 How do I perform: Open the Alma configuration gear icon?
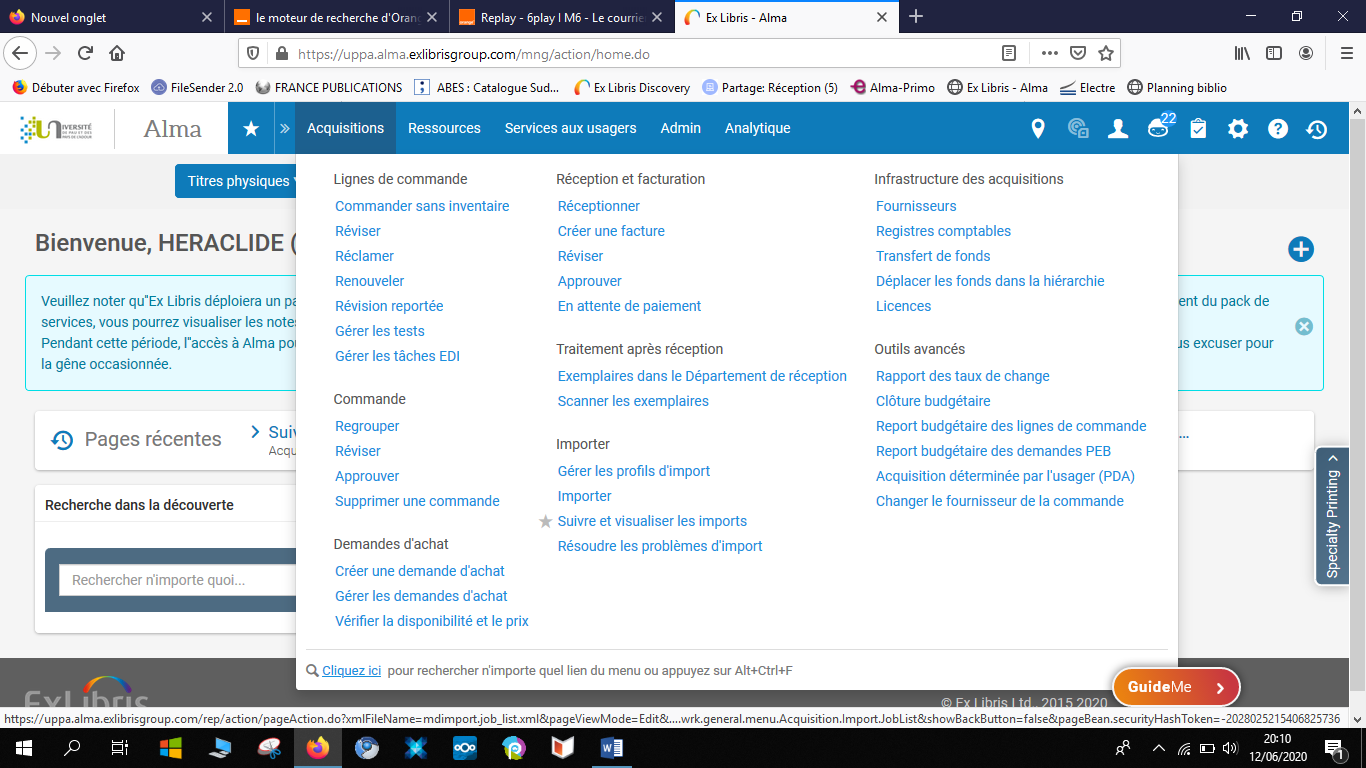[x=1238, y=128]
